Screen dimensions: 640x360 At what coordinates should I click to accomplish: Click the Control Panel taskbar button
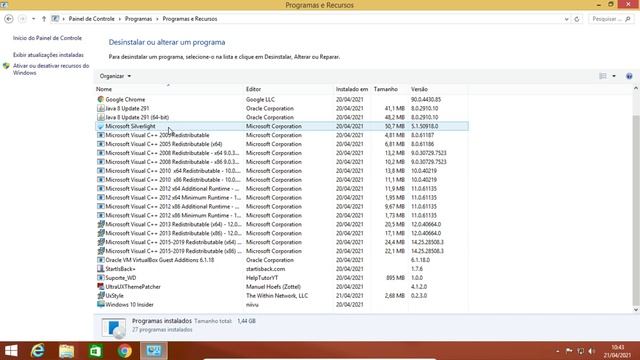pyautogui.click(x=154, y=351)
